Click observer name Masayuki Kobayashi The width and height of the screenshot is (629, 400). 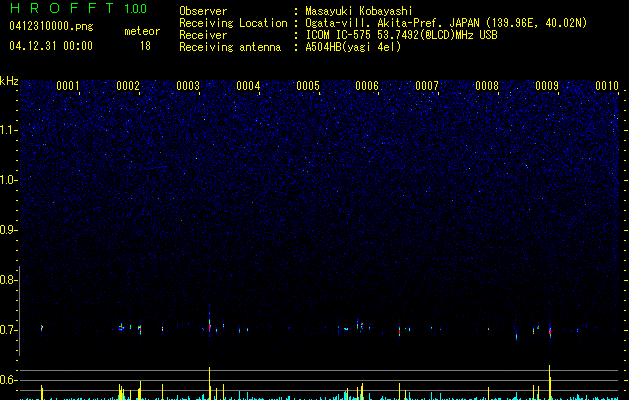[x=359, y=11]
